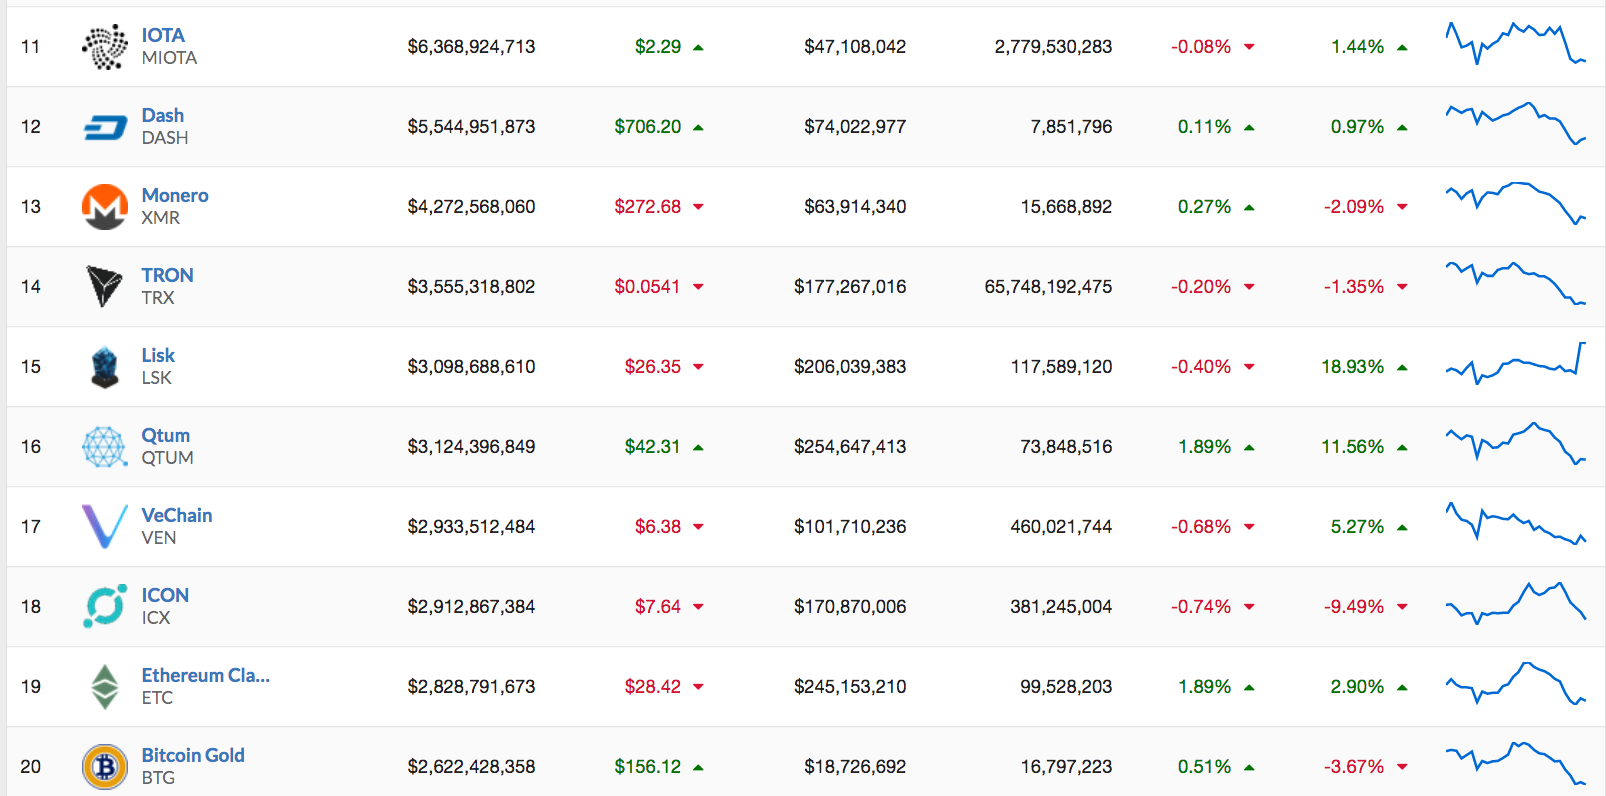Open the Qtum logo icon
This screenshot has height=796, width=1606.
[x=105, y=447]
